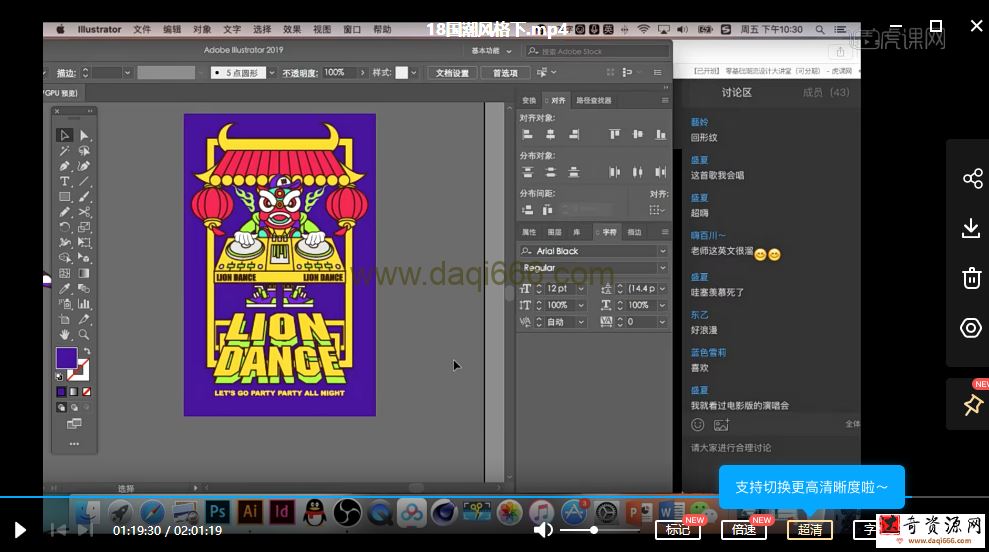Click the 倍速 speed button

click(x=744, y=530)
